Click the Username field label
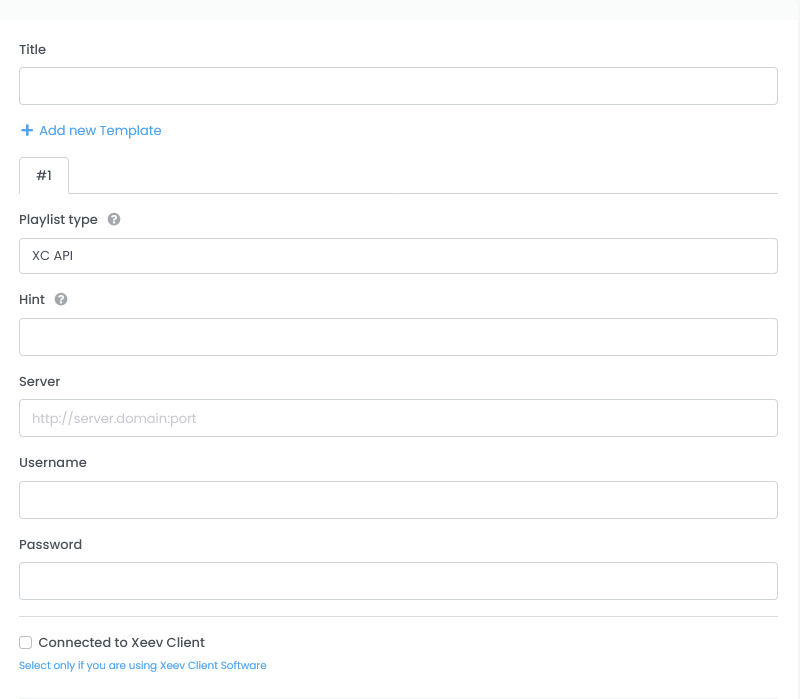800x699 pixels. [x=53, y=462]
